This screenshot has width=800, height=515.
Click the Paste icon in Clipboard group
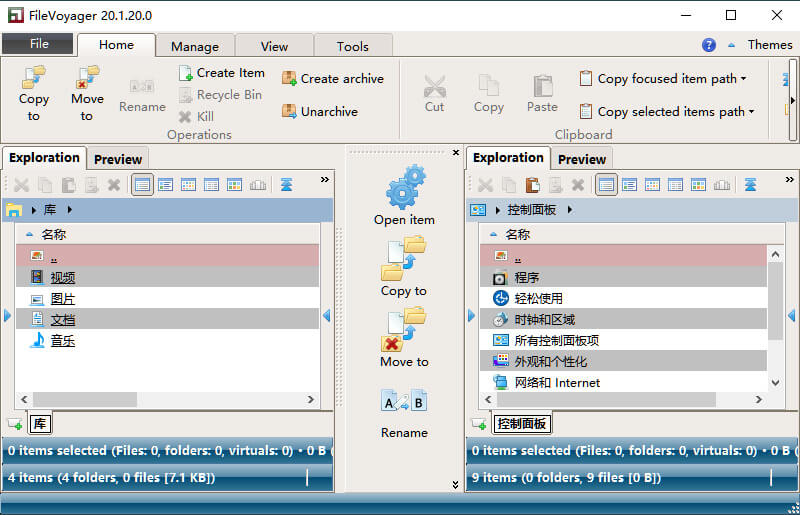coord(543,86)
